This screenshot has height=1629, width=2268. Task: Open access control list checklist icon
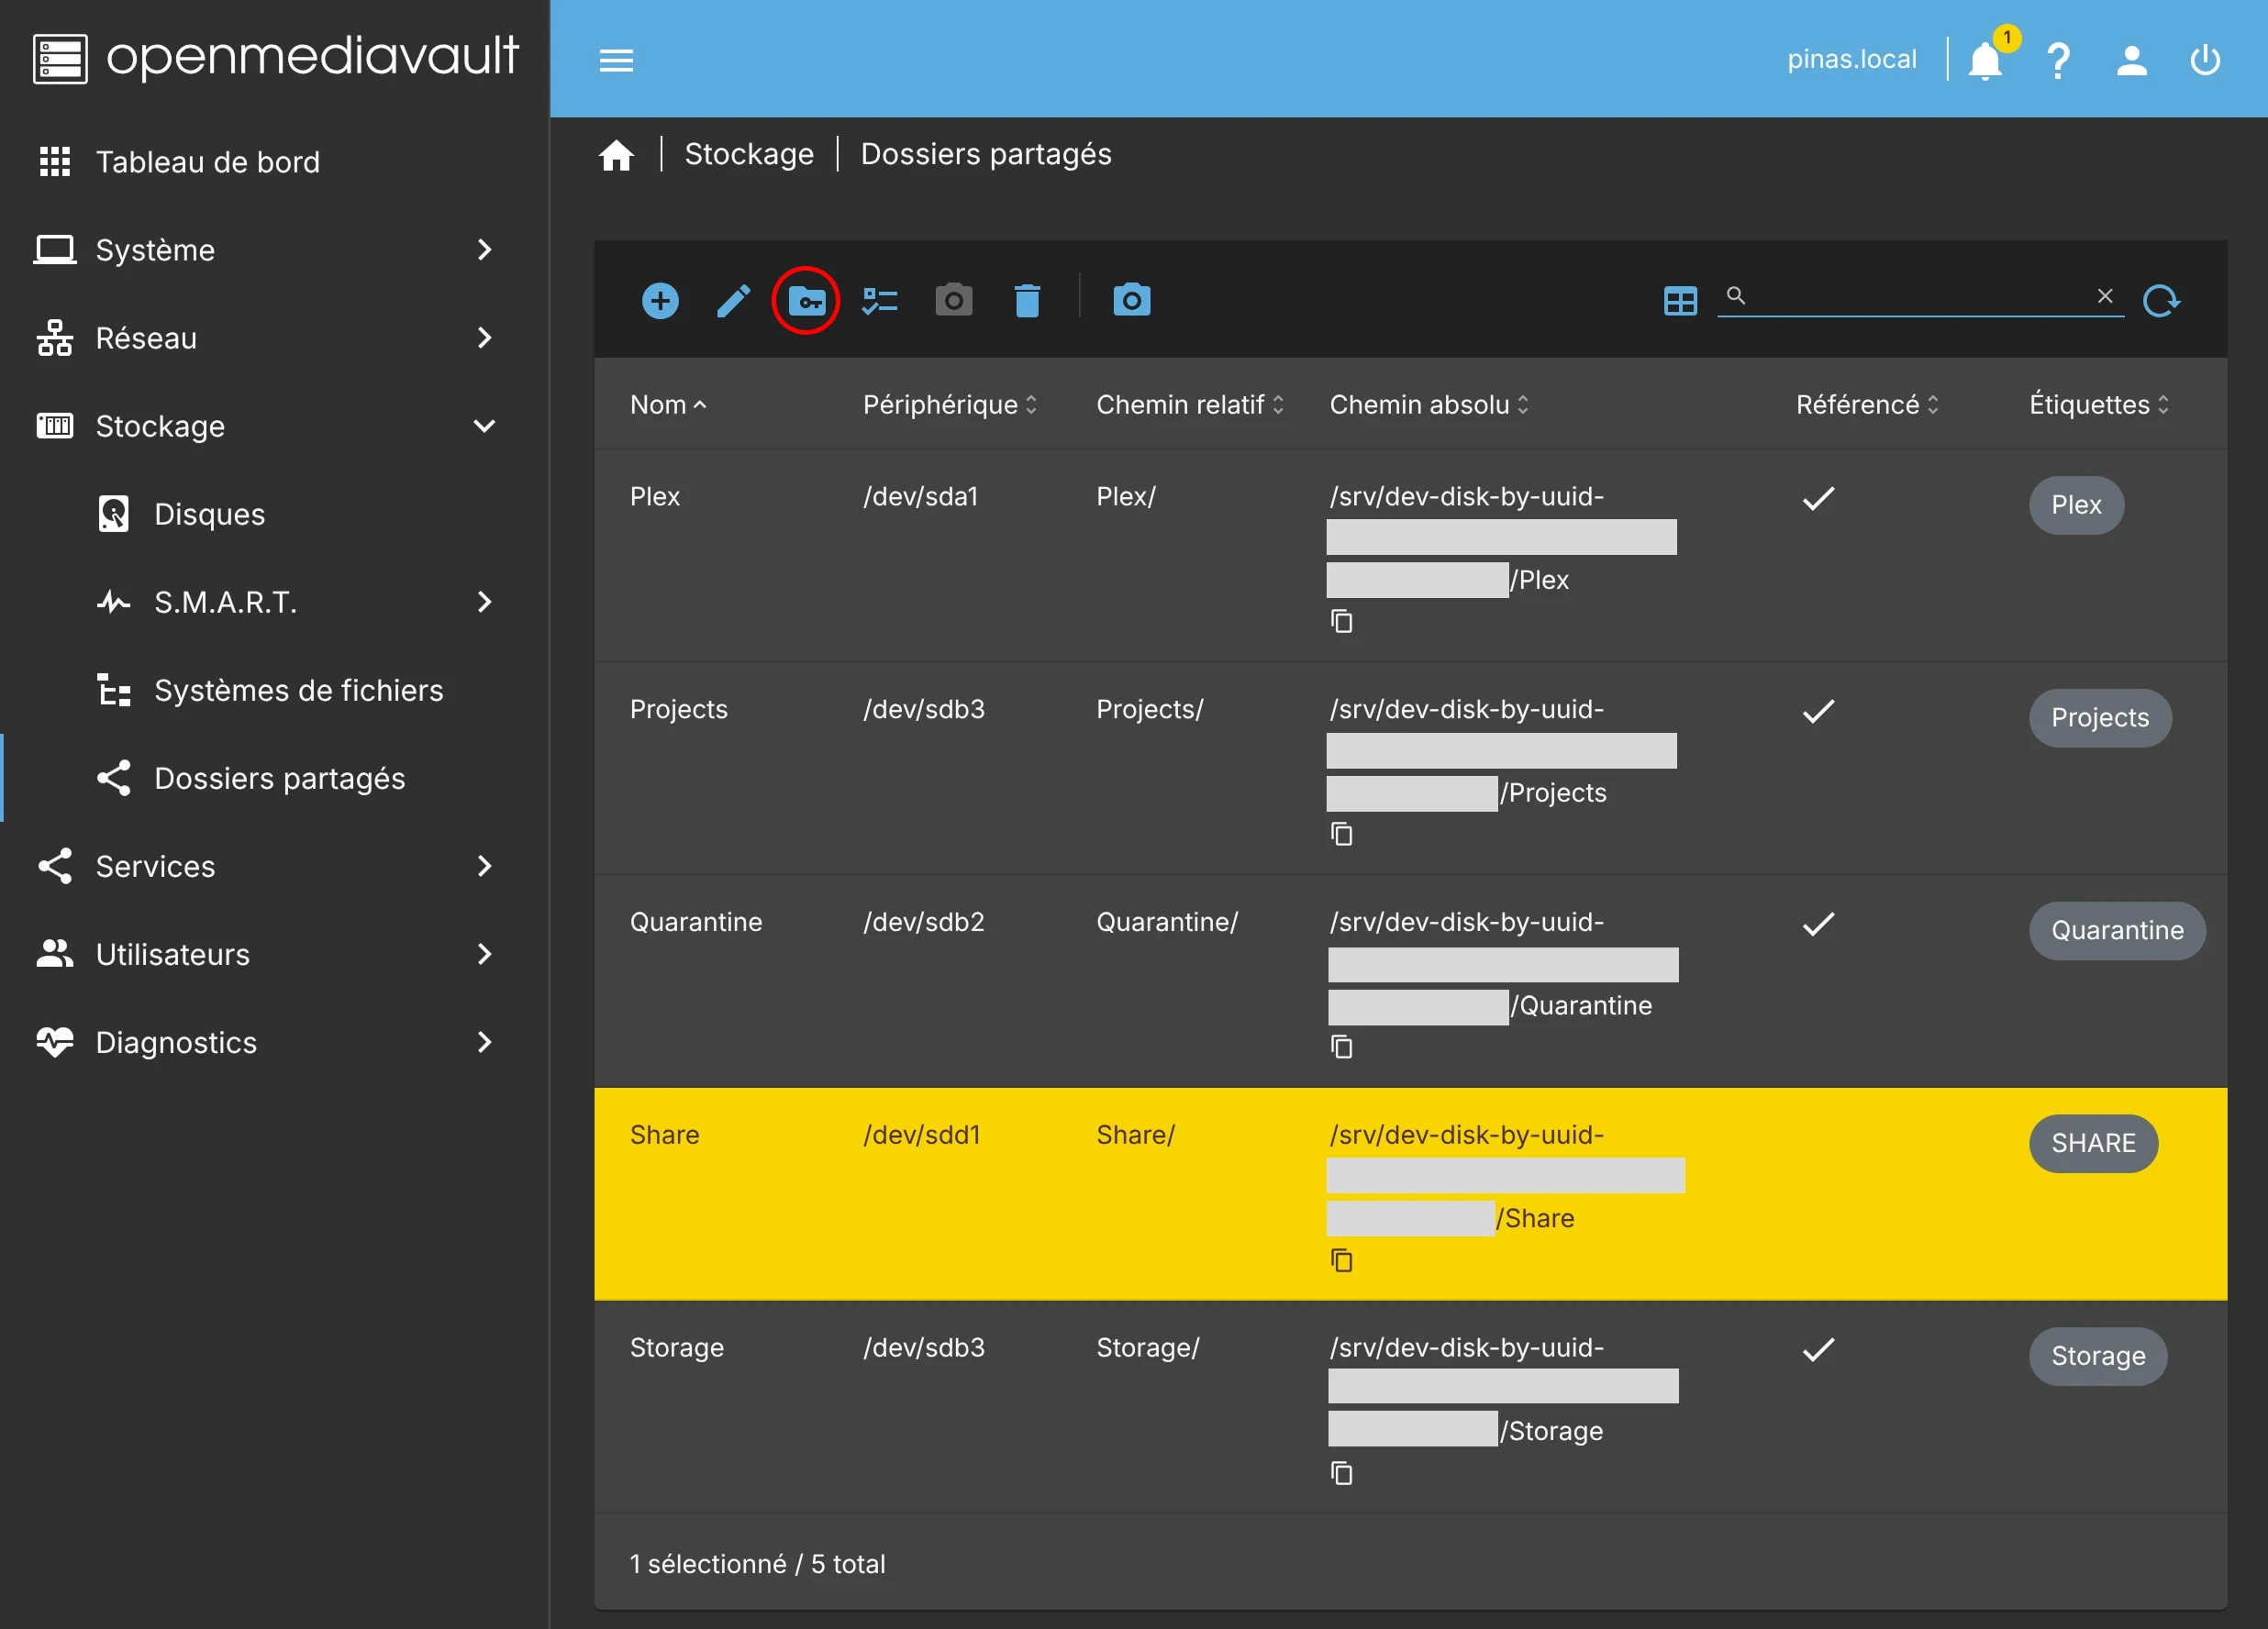(880, 301)
